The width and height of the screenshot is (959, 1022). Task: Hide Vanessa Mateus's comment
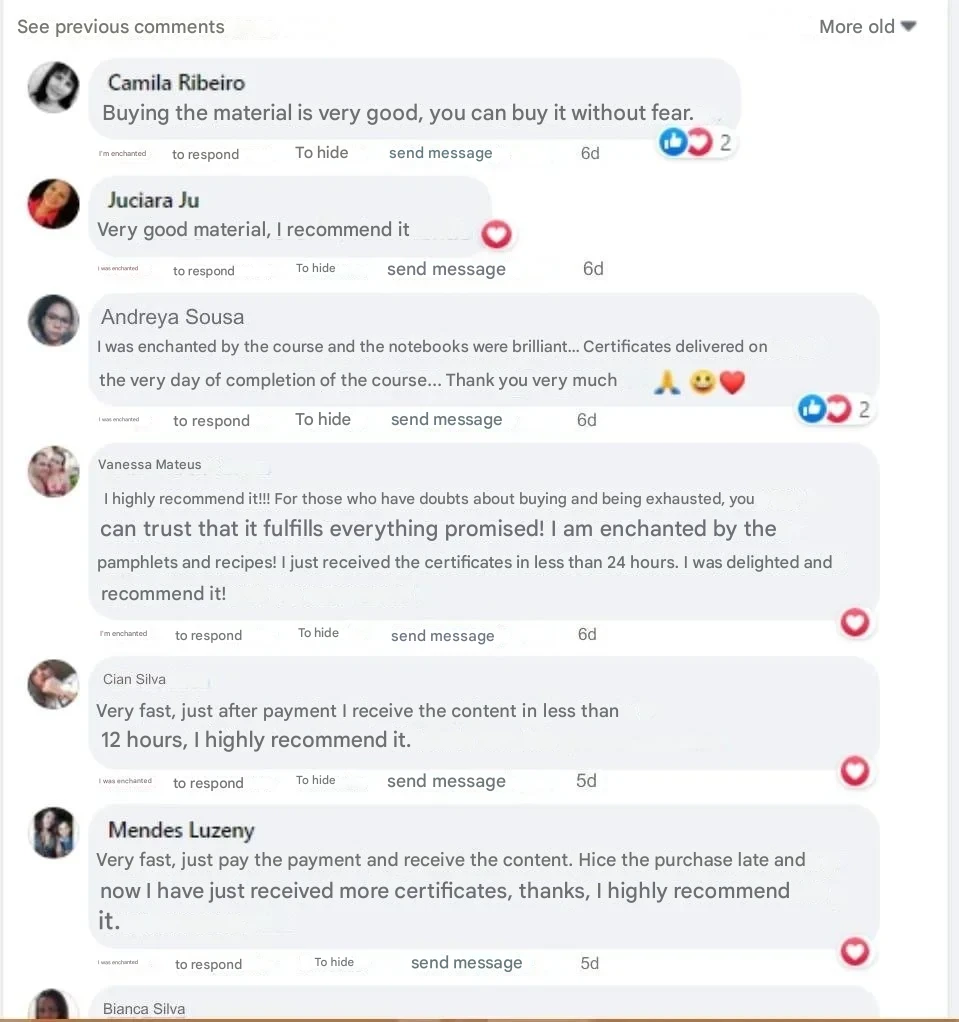(318, 633)
